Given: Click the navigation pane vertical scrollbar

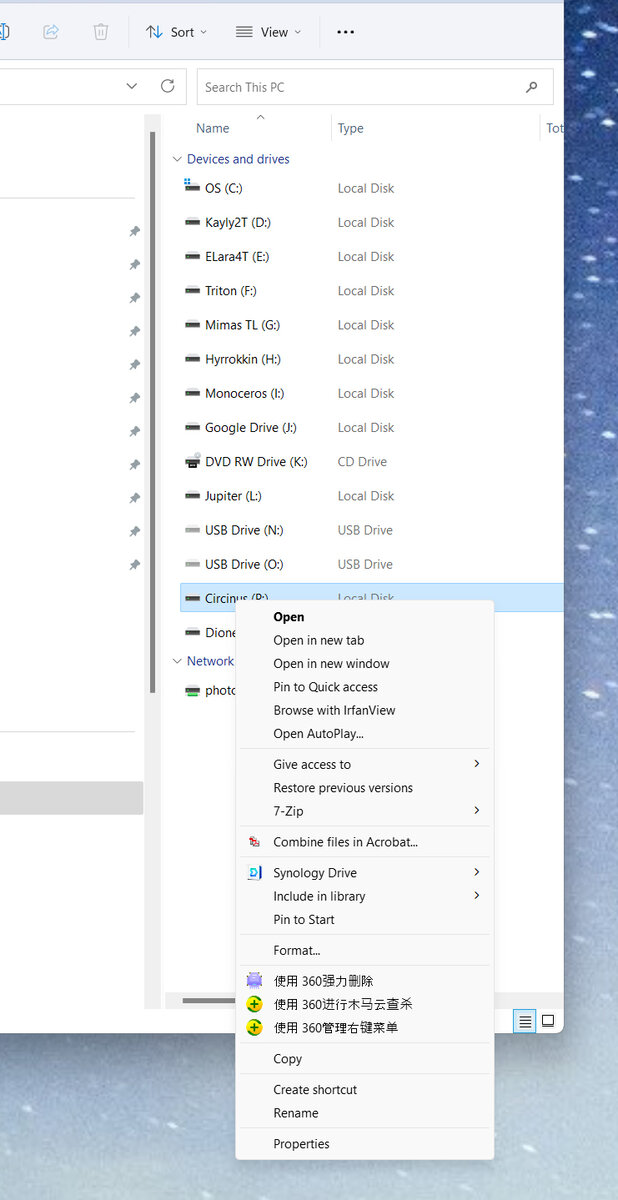Looking at the screenshot, I should 152,412.
